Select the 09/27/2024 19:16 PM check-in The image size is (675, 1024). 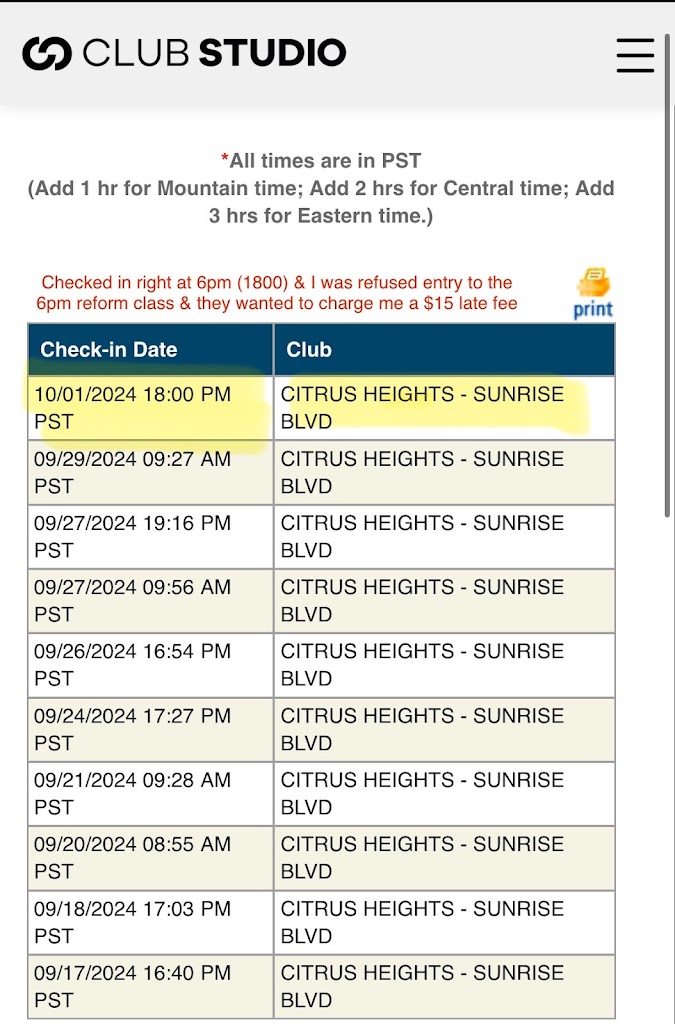coord(132,536)
